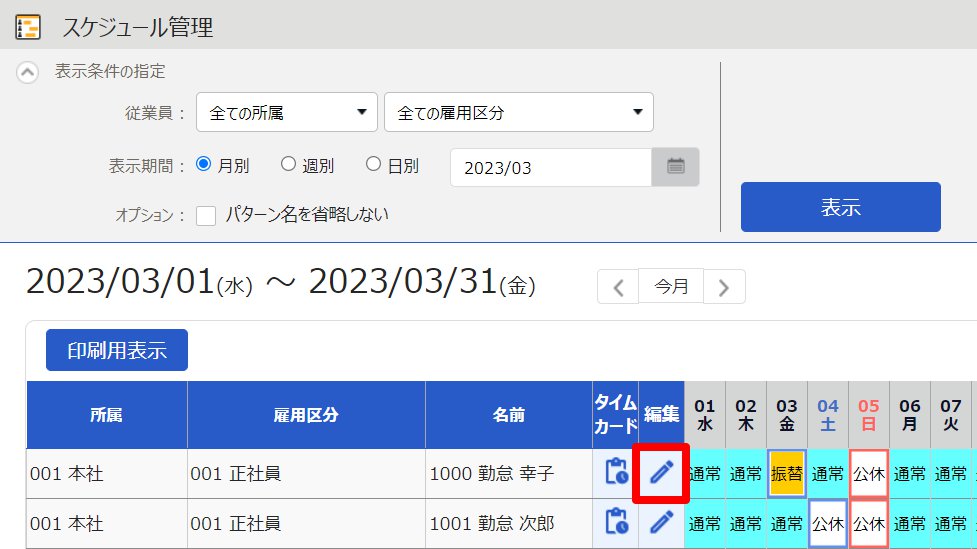Collapse the 表示条件の指定 section

click(x=27, y=72)
